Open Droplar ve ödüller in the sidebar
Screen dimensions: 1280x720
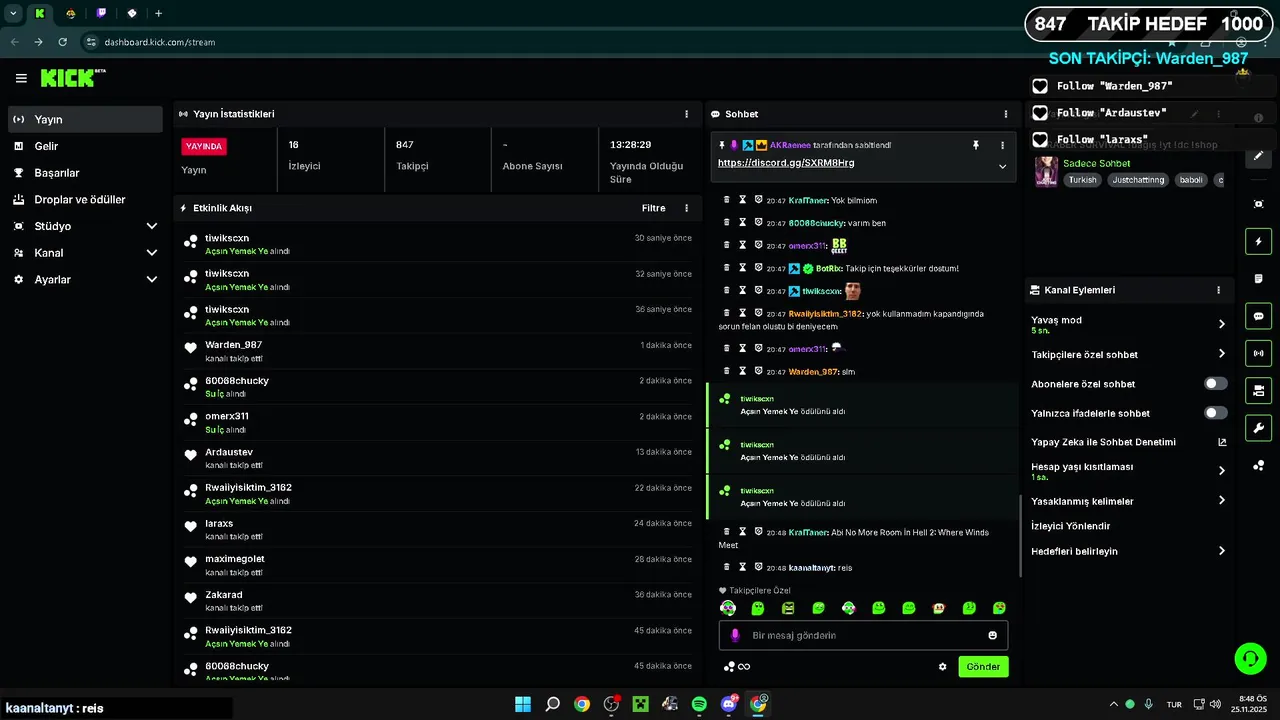(x=85, y=200)
